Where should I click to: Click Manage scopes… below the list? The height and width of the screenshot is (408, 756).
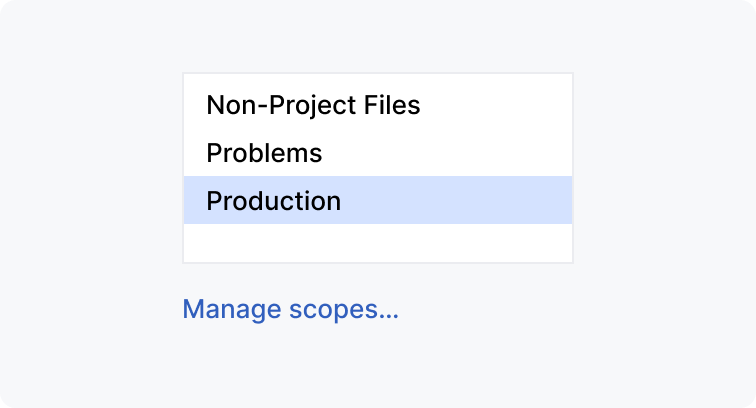click(x=290, y=309)
